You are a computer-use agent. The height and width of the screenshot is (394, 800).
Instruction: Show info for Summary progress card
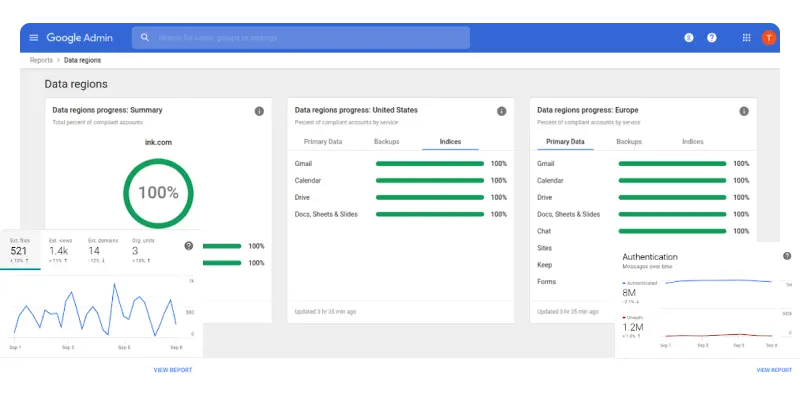[x=259, y=111]
